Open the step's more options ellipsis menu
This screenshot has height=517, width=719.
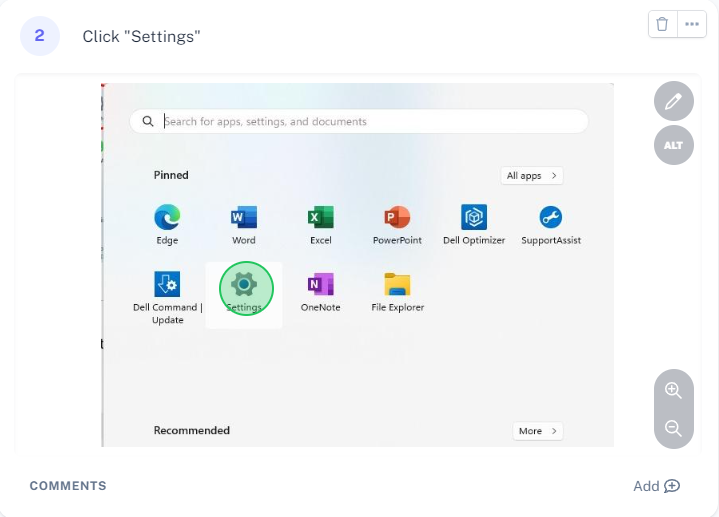tap(691, 24)
